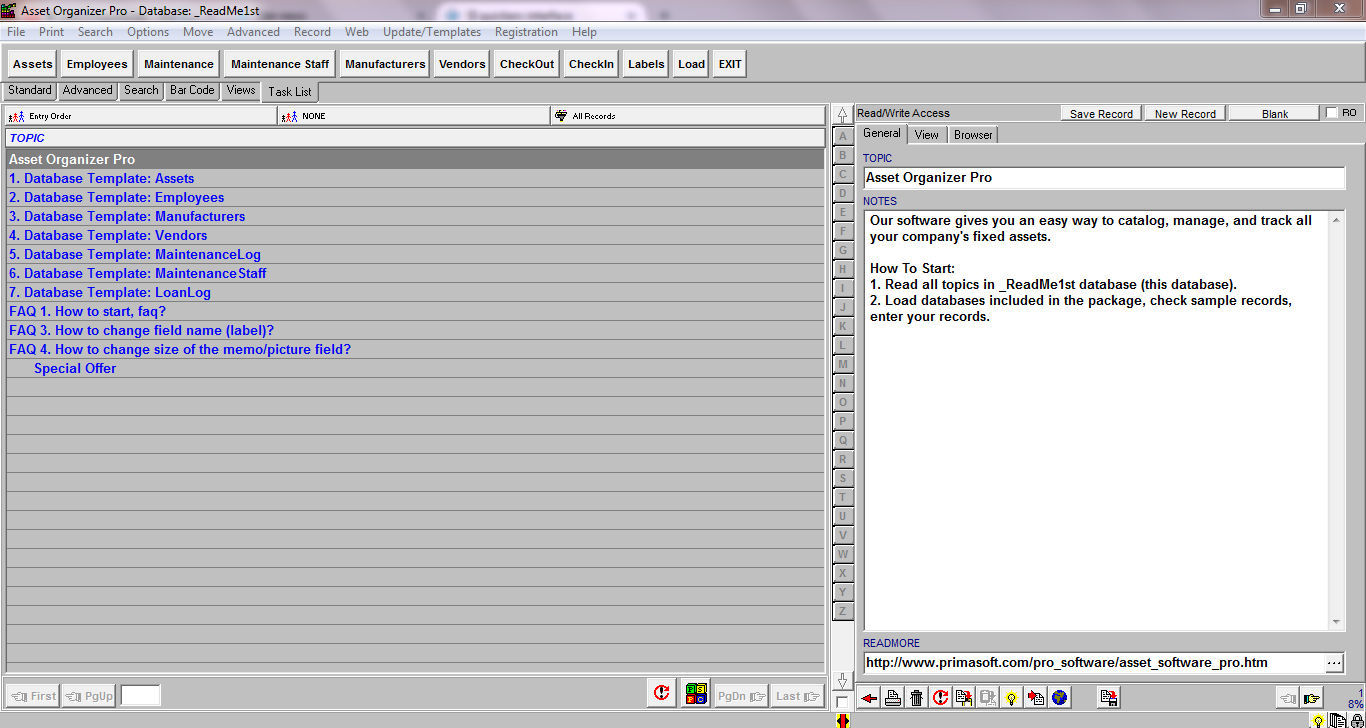Click the padlock icon in the status bar
This screenshot has width=1366, height=728.
(x=1356, y=721)
